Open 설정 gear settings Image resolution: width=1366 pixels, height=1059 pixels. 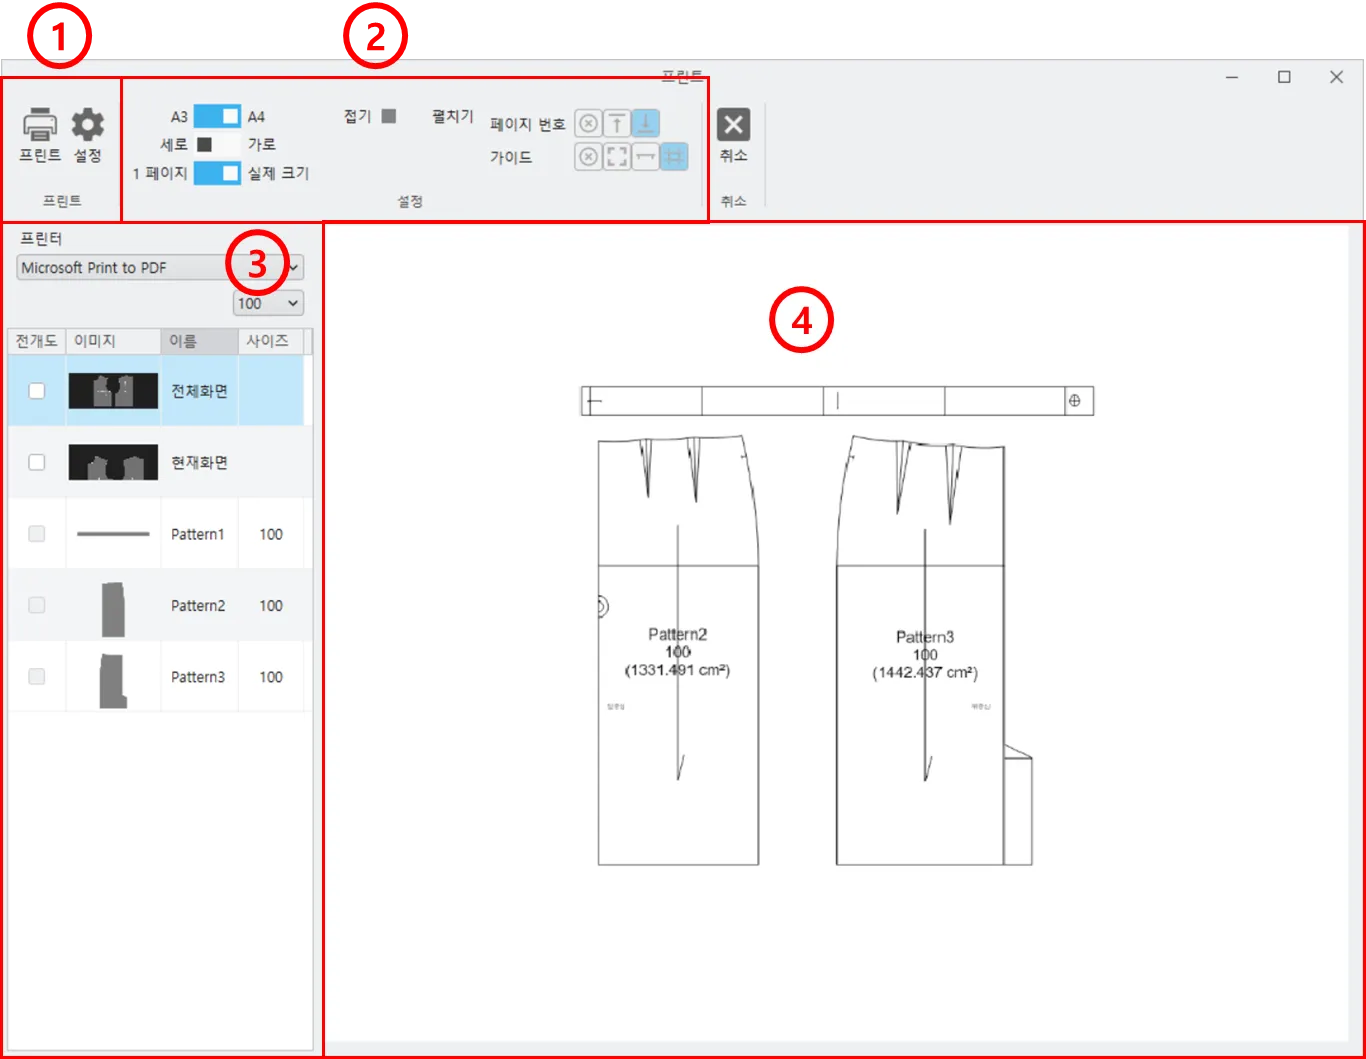tap(88, 125)
